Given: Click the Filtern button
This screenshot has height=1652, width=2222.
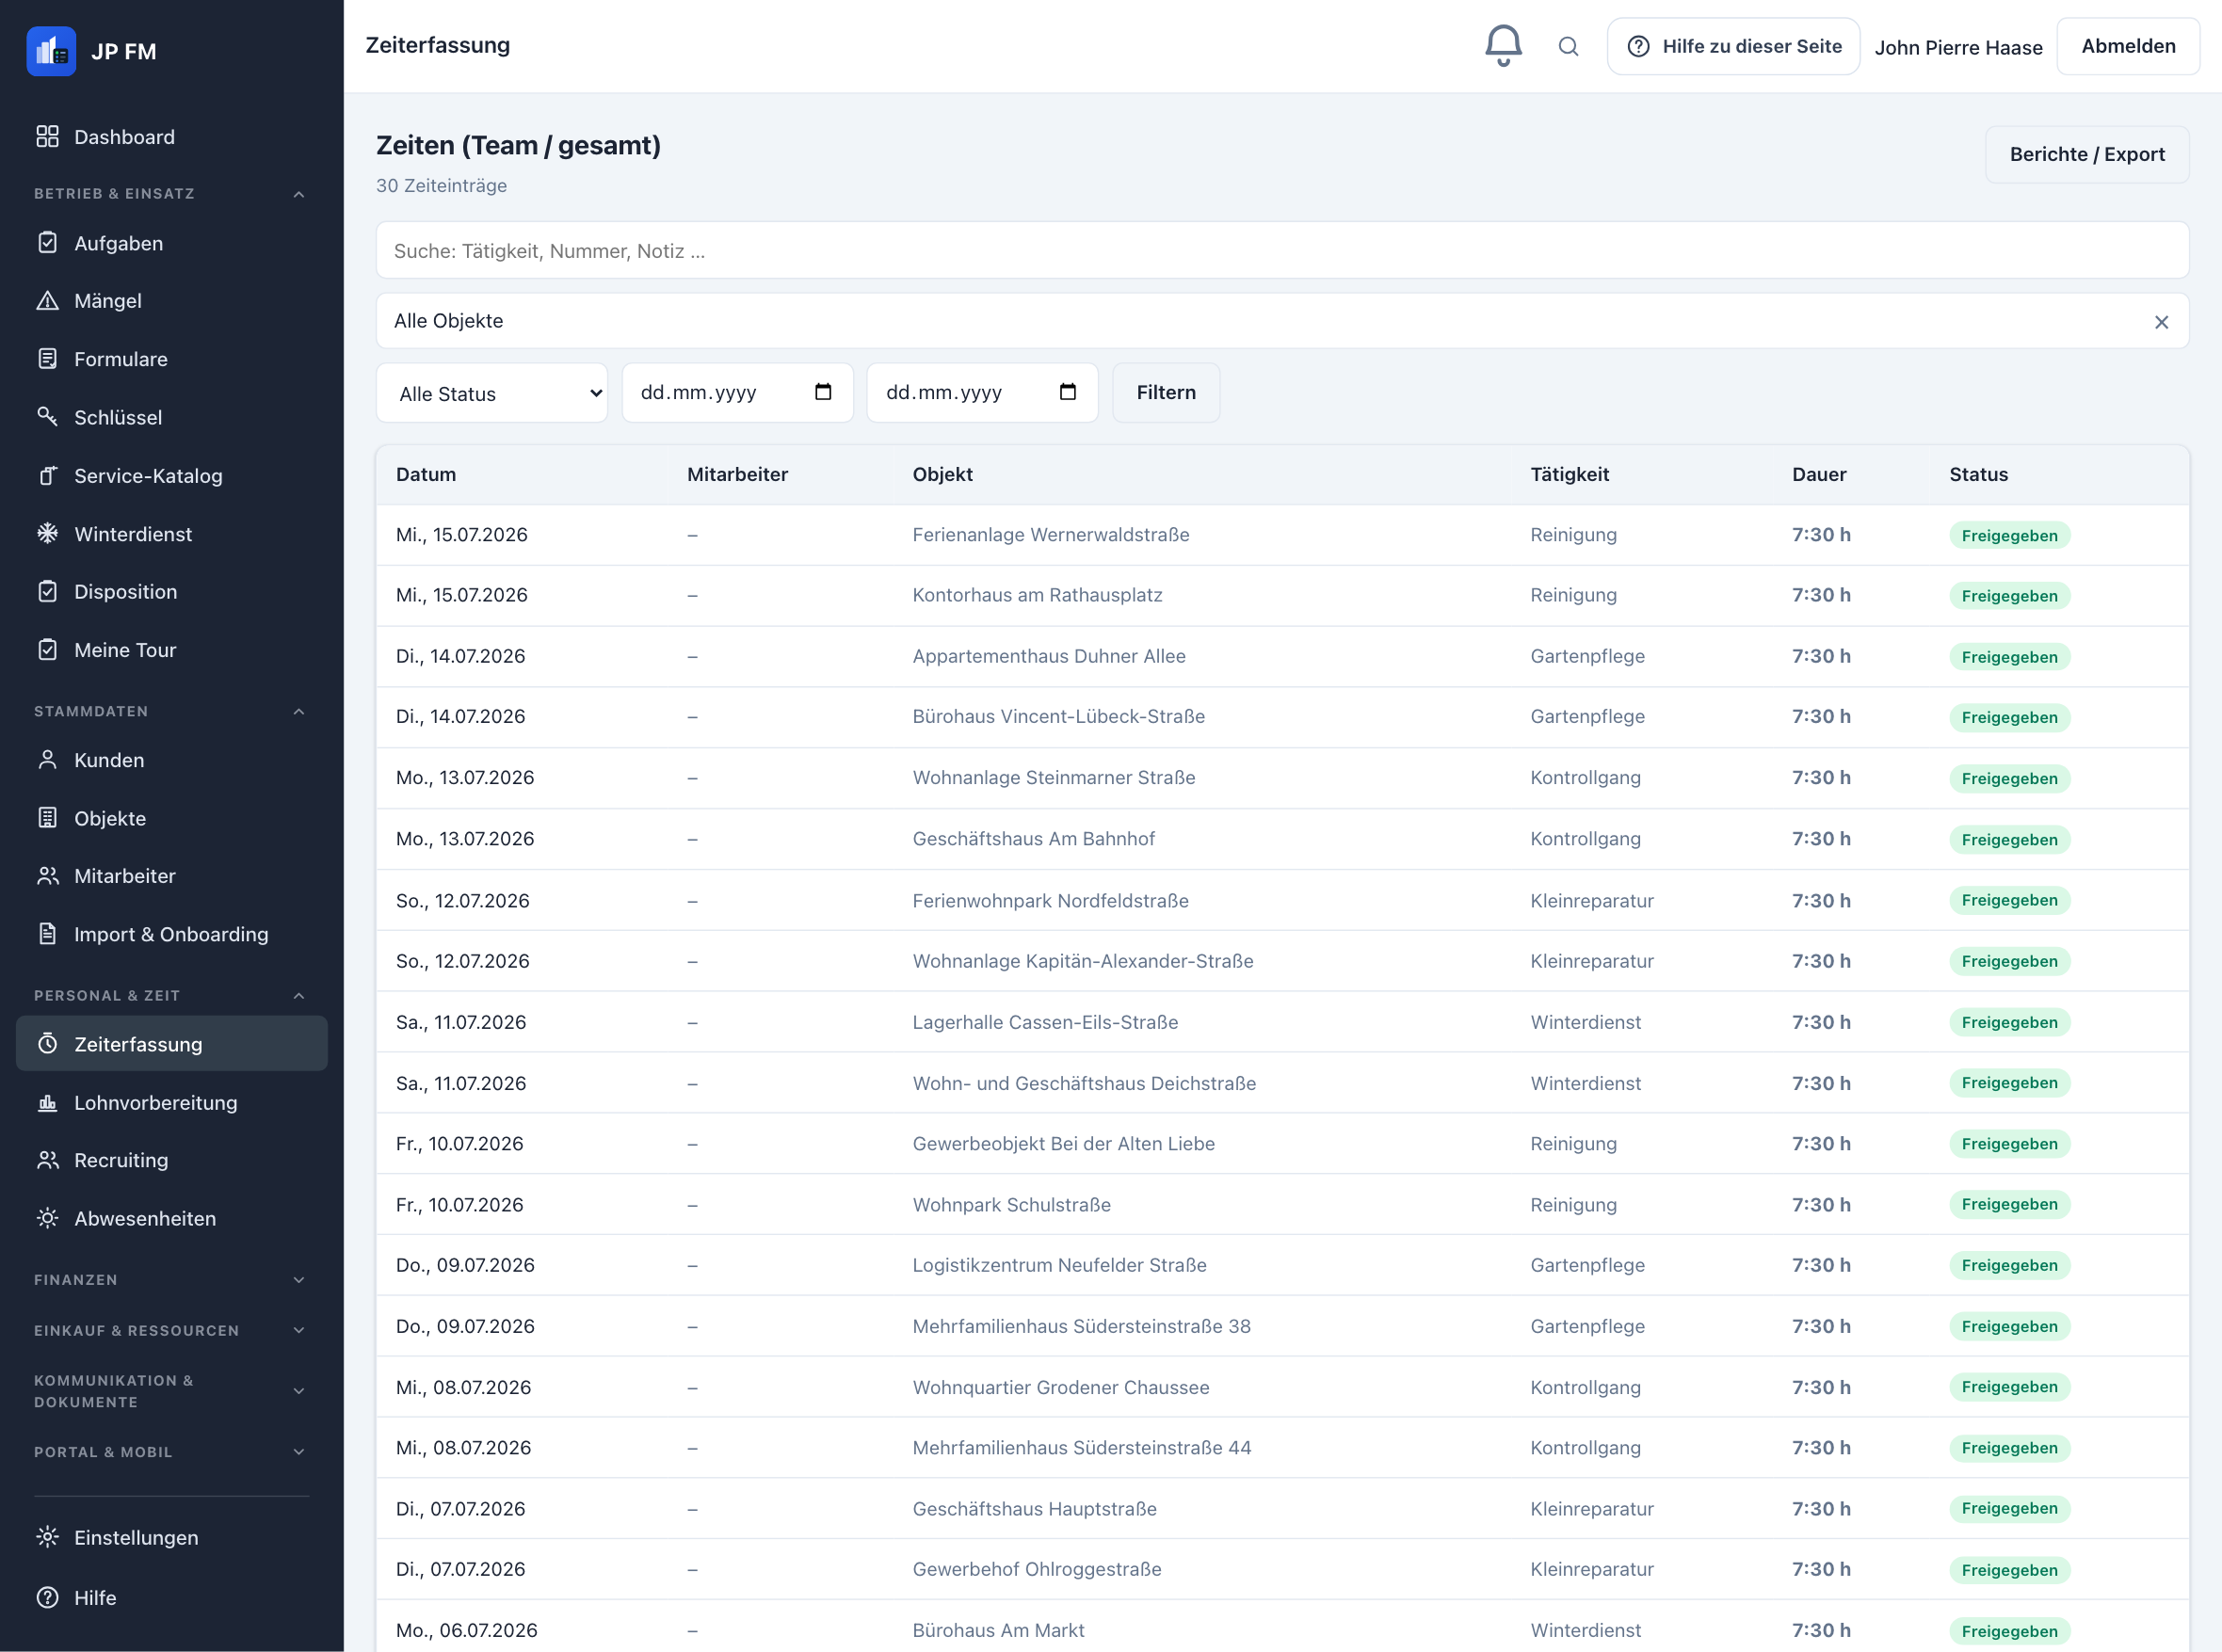Looking at the screenshot, I should [1166, 393].
